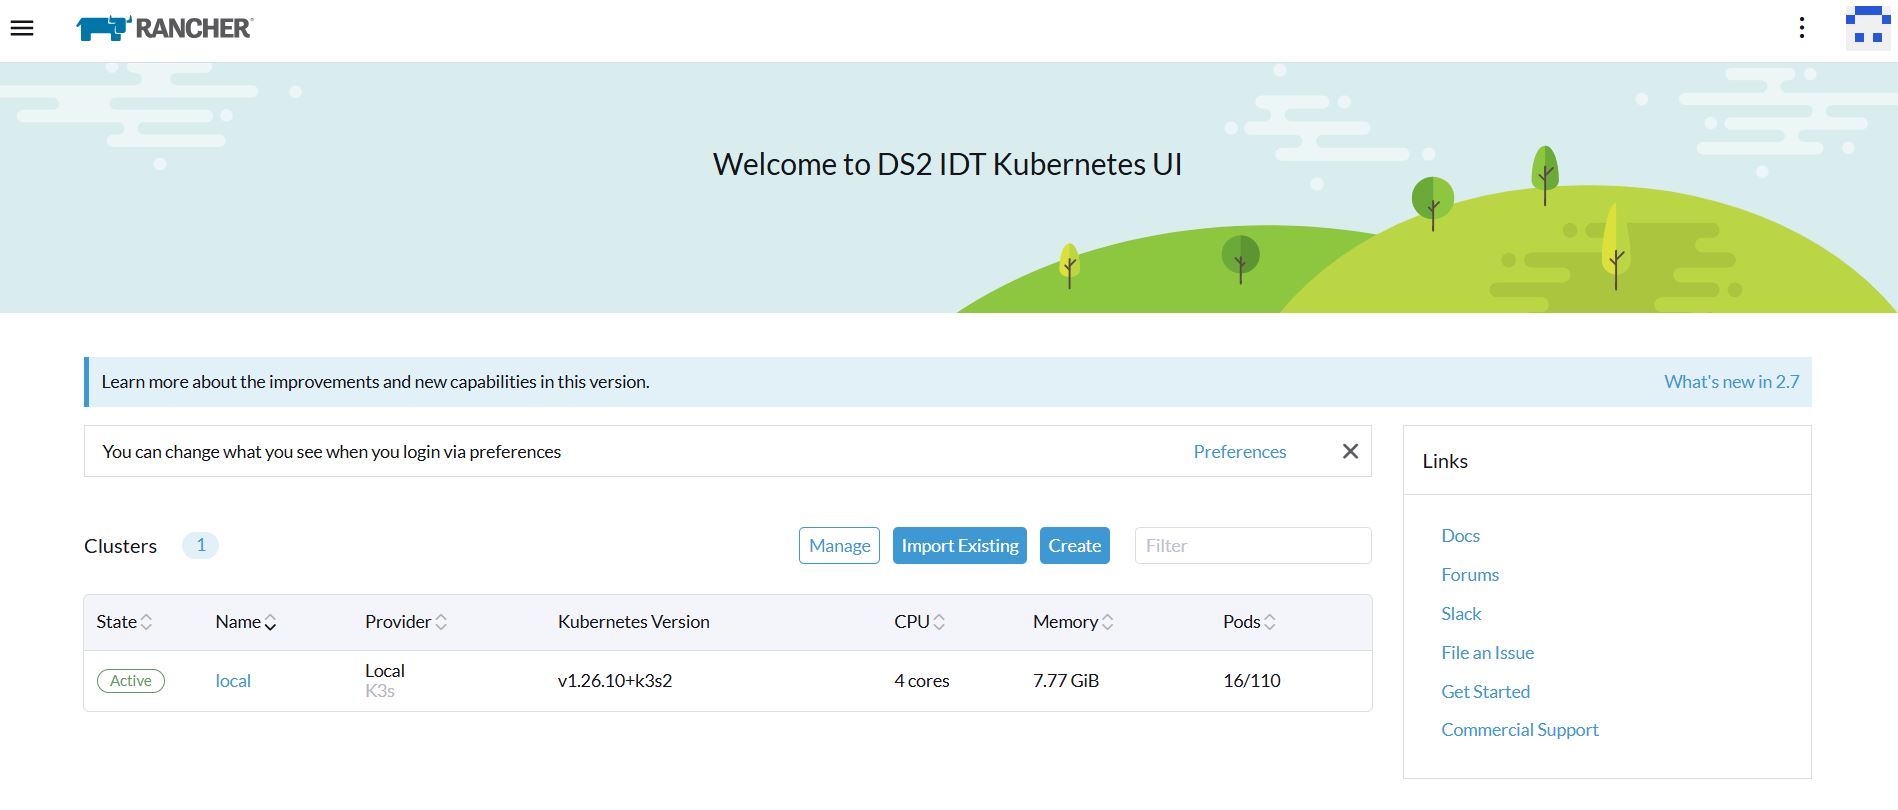The image size is (1898, 810).
Task: Open the vertical three-dot options menu
Action: tap(1801, 28)
